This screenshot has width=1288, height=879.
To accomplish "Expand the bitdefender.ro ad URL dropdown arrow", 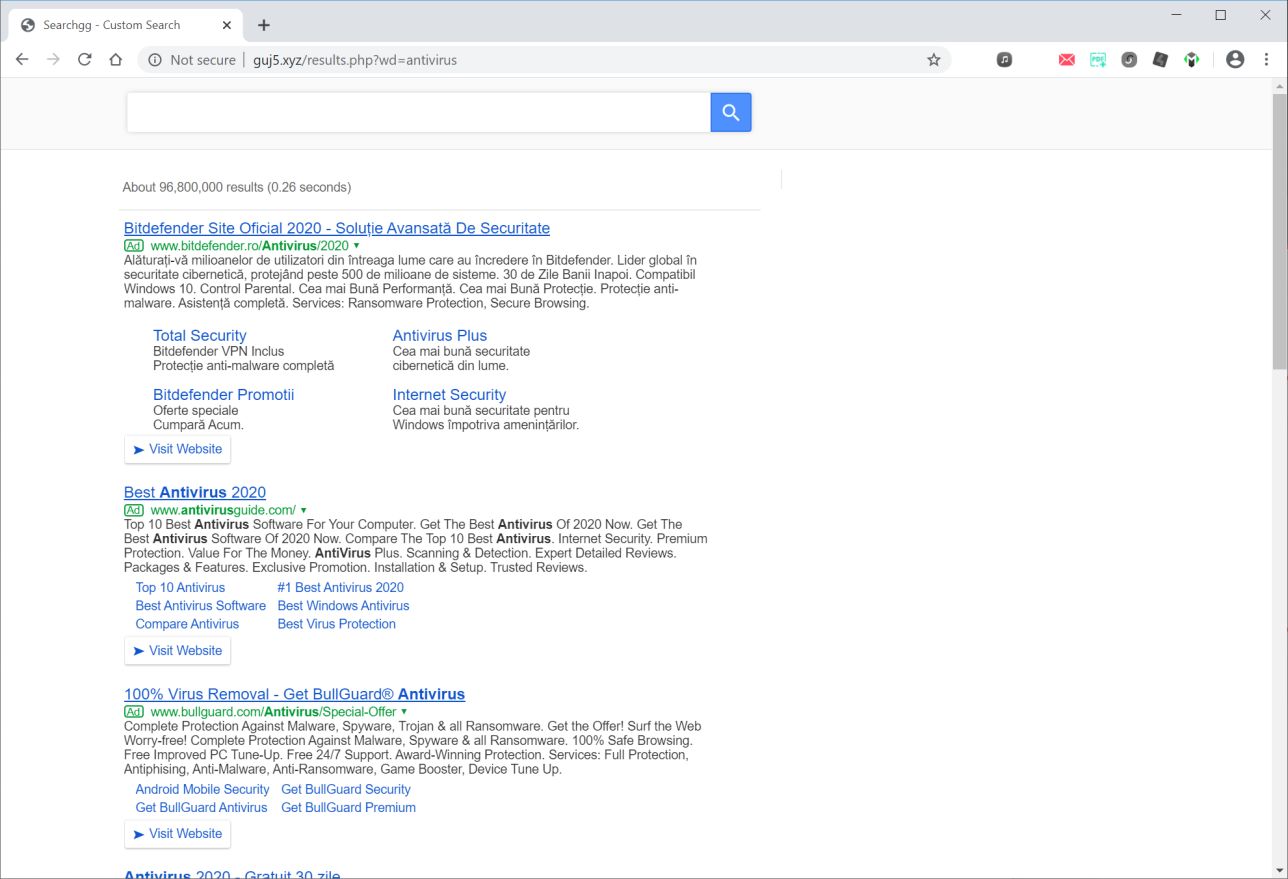I will 357,246.
